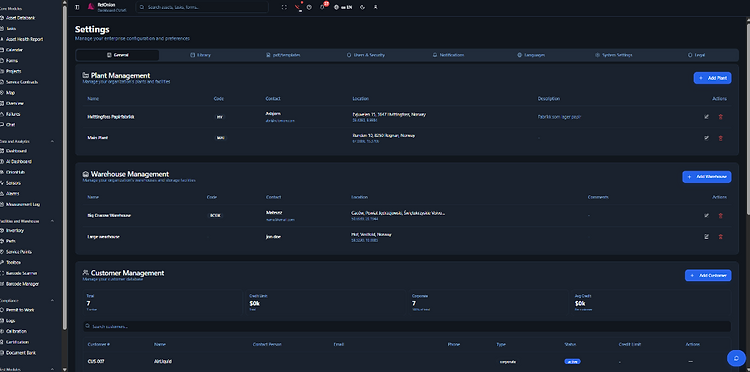Click the Add Customer button

pos(708,275)
